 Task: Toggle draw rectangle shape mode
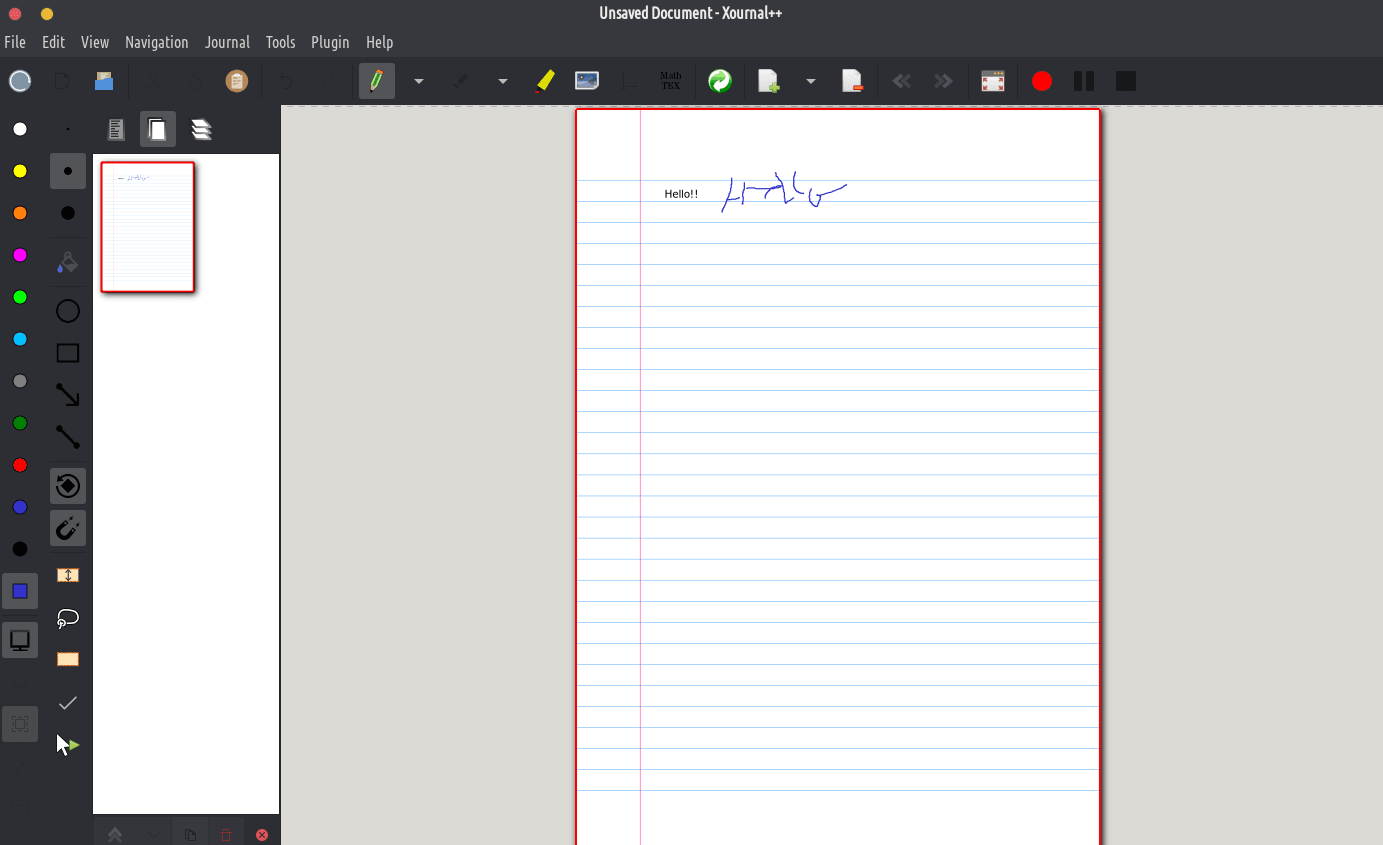pos(68,353)
